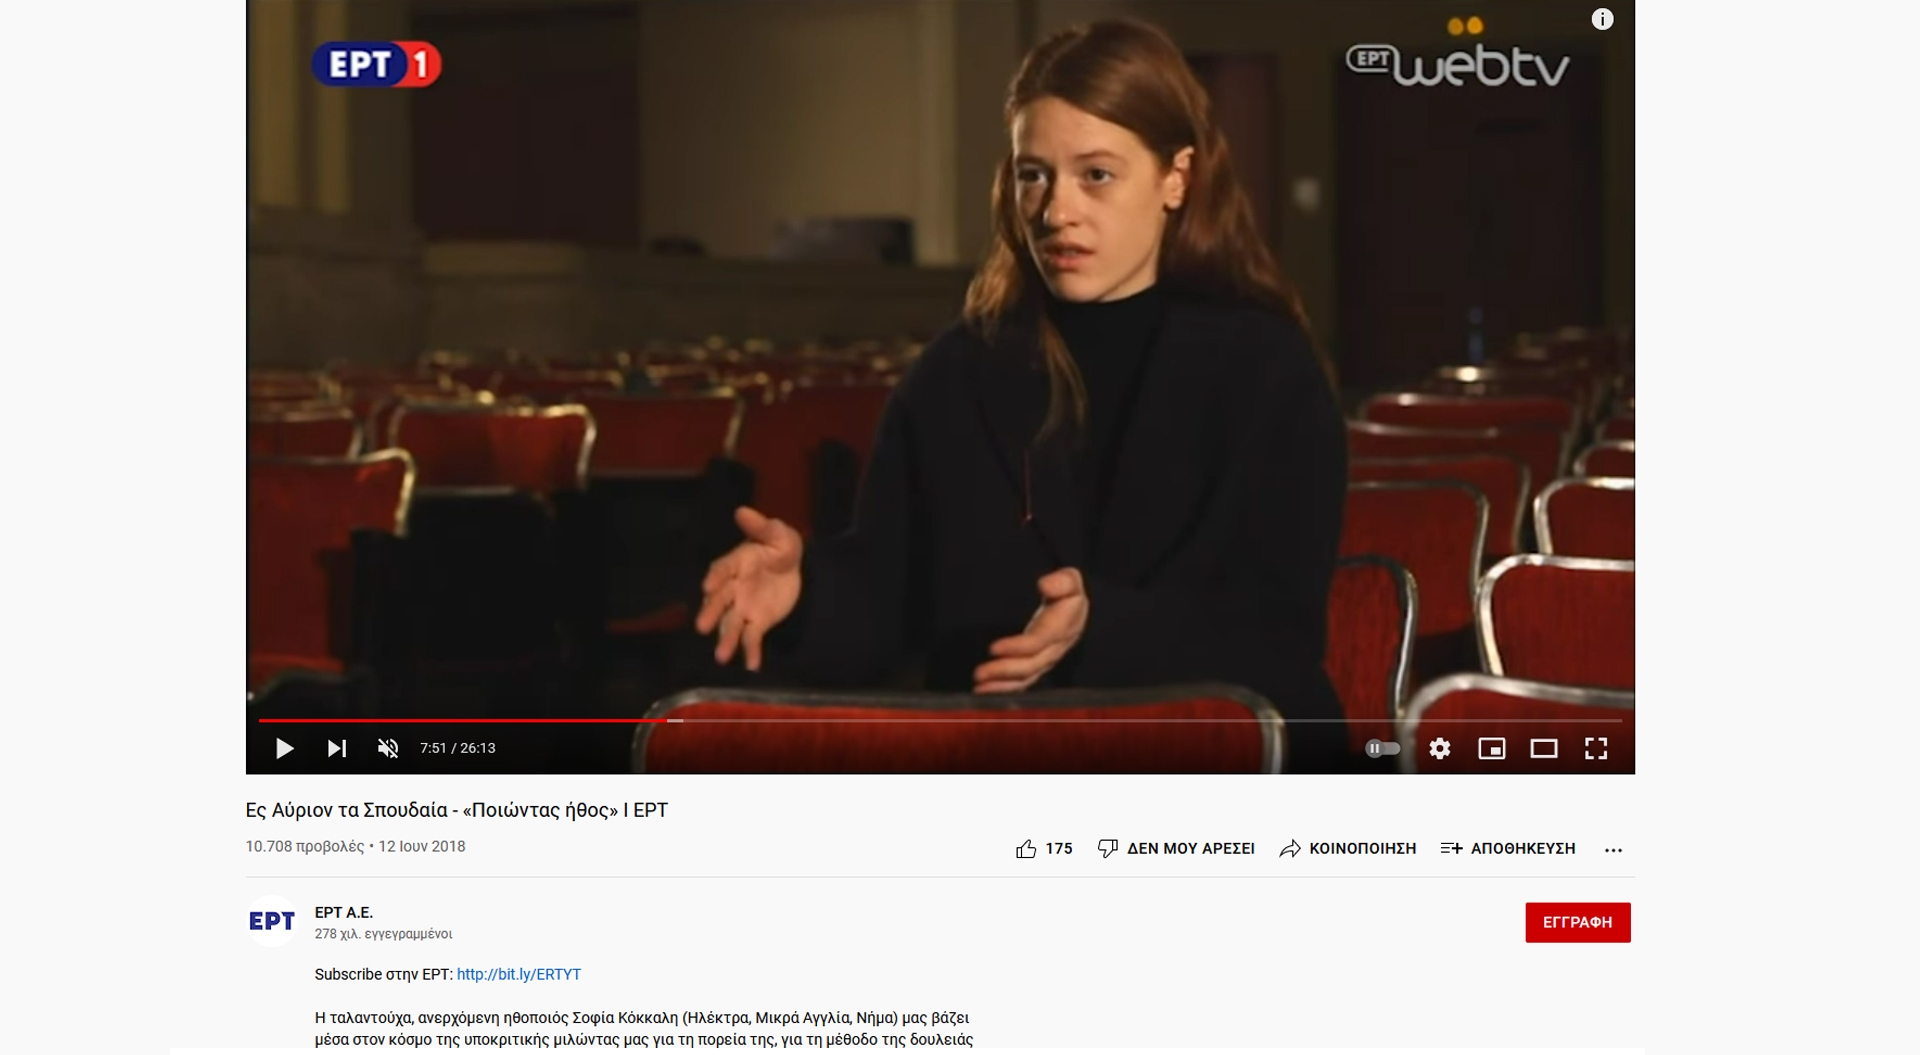Unmute the video sound
Viewport: 1920px width, 1055px height.
[388, 748]
